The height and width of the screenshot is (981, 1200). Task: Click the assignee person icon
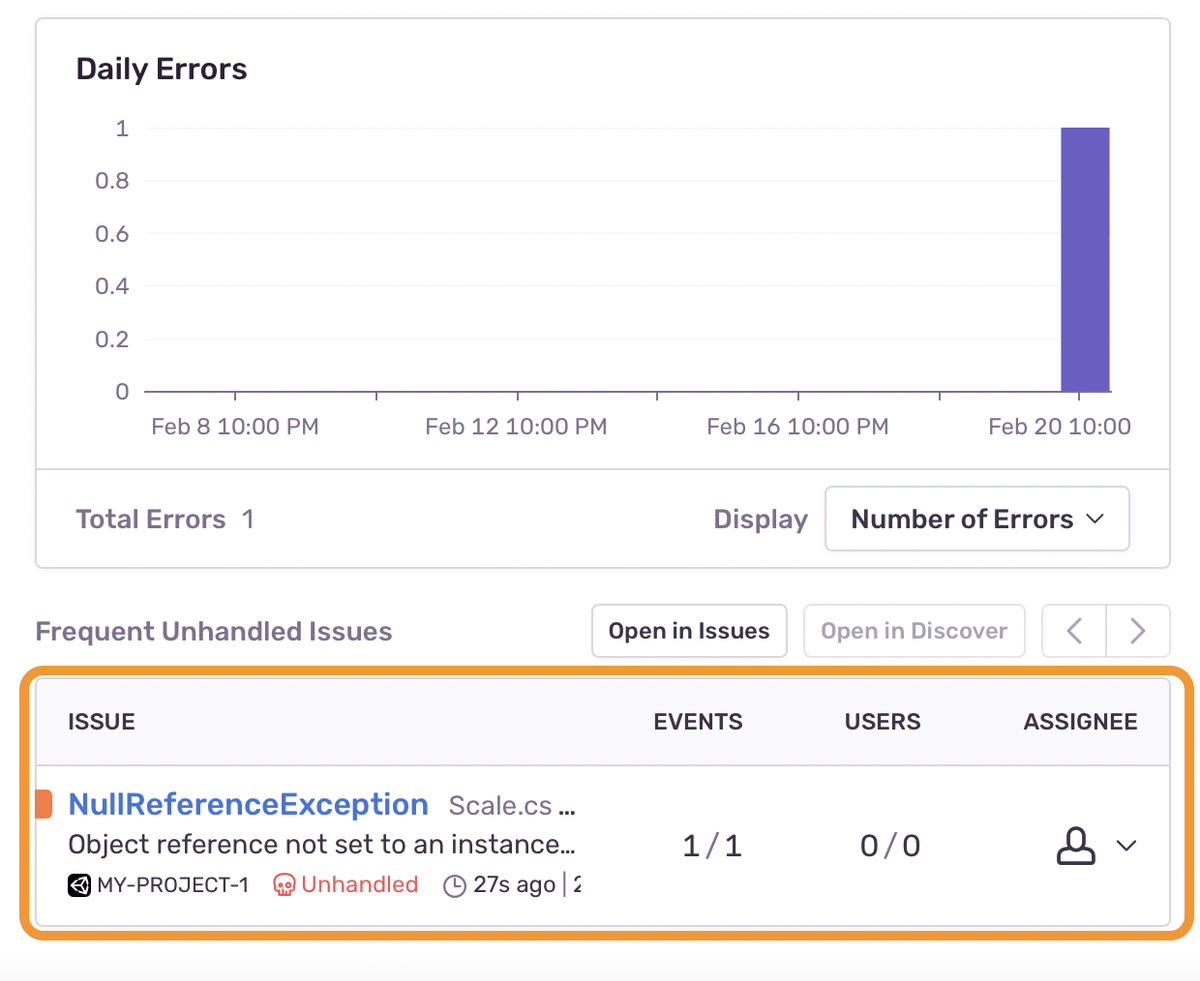(1076, 846)
